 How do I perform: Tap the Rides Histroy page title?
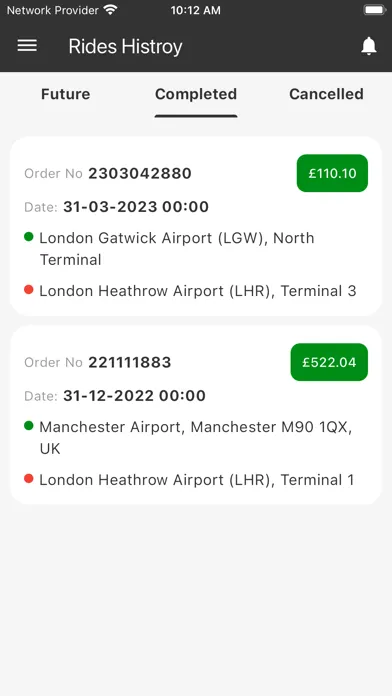coord(126,47)
